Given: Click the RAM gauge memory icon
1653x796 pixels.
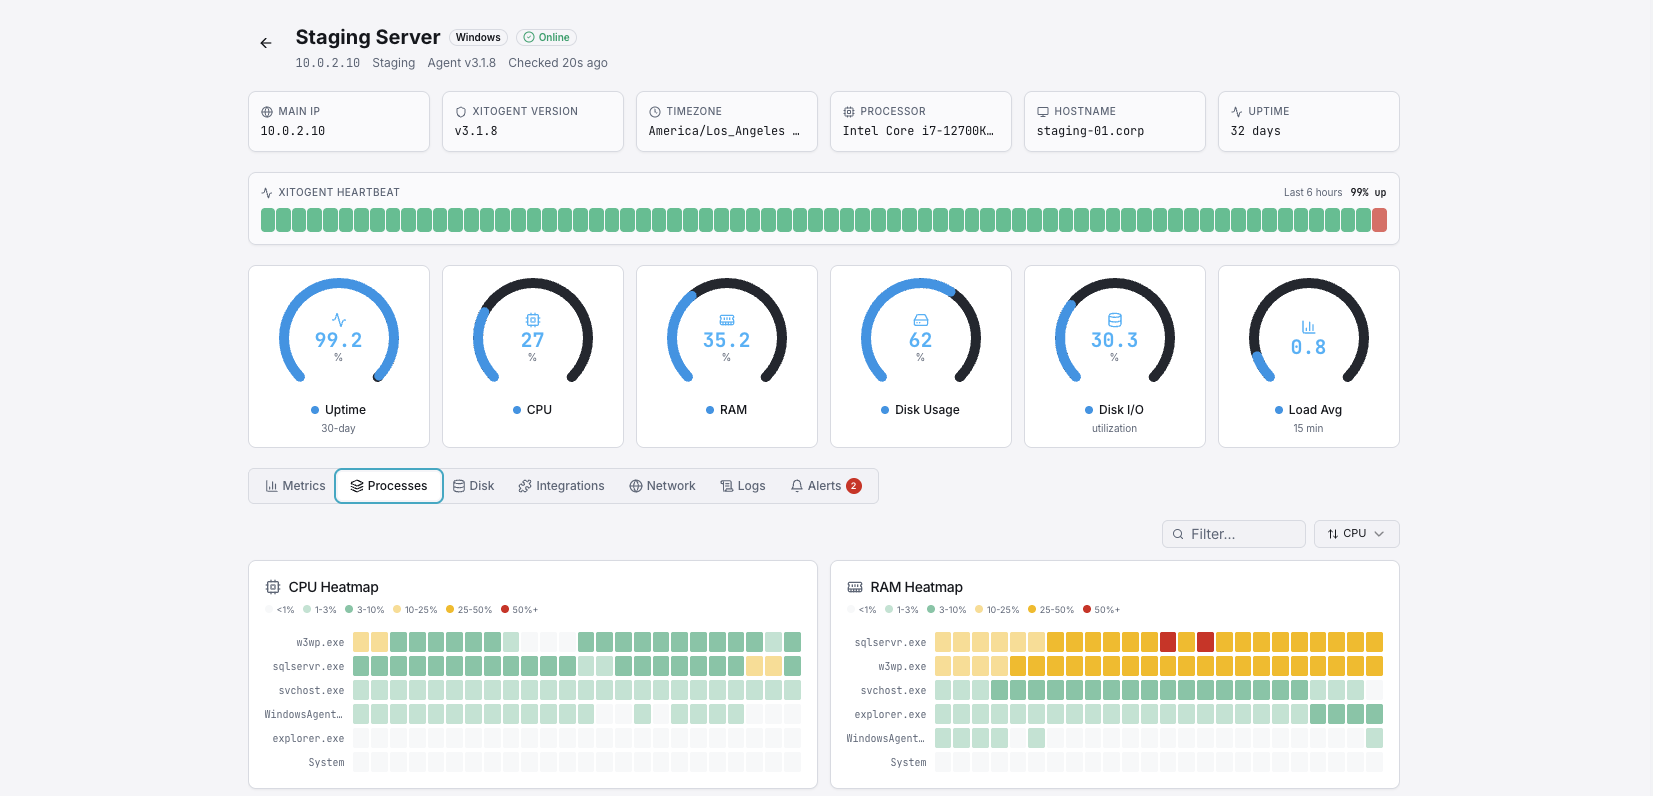Looking at the screenshot, I should coord(727,320).
